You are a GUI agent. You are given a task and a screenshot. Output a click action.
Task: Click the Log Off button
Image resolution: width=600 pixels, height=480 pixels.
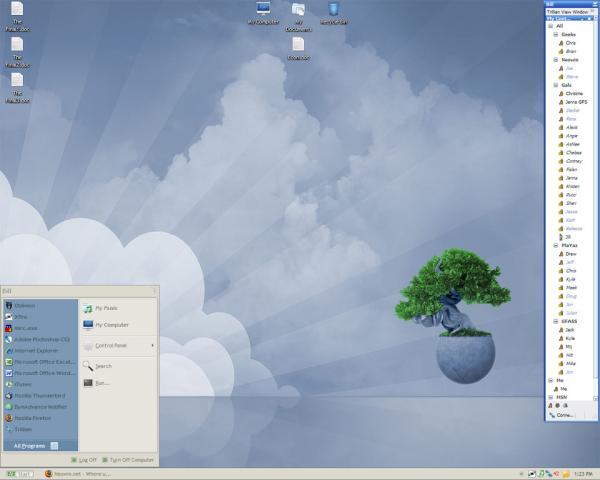(84, 460)
